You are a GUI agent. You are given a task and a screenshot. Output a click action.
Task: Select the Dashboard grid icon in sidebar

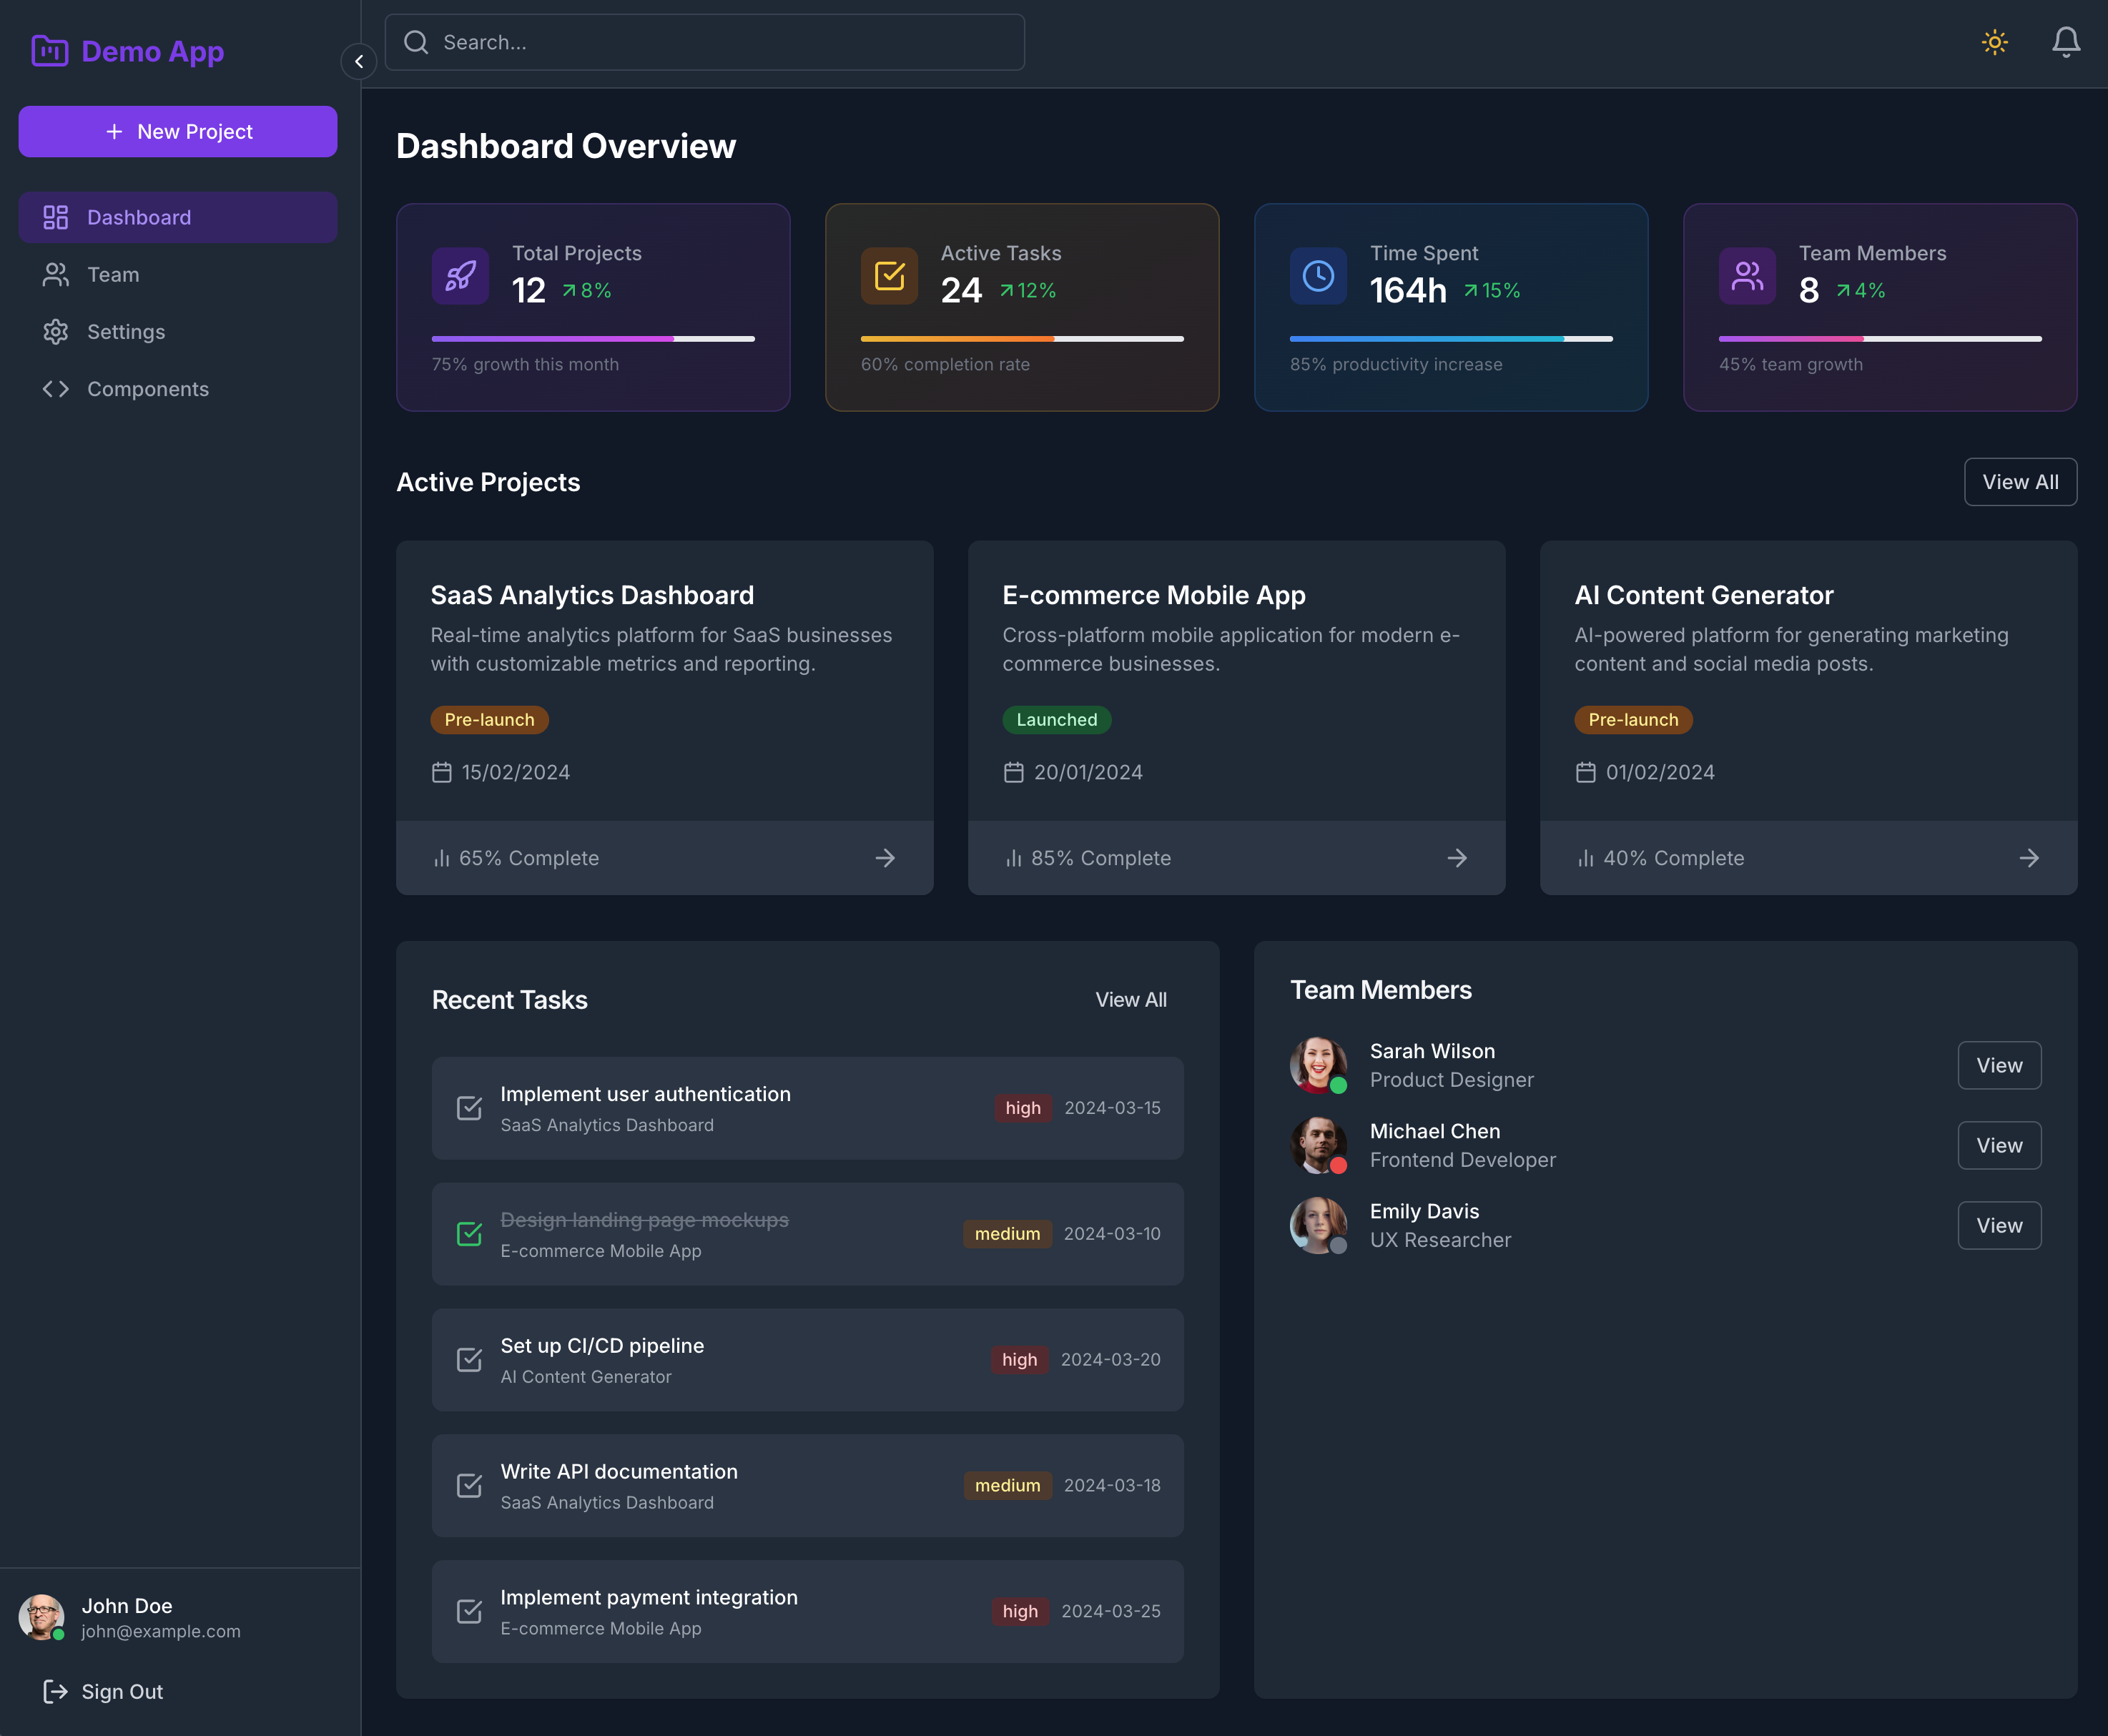(x=55, y=217)
